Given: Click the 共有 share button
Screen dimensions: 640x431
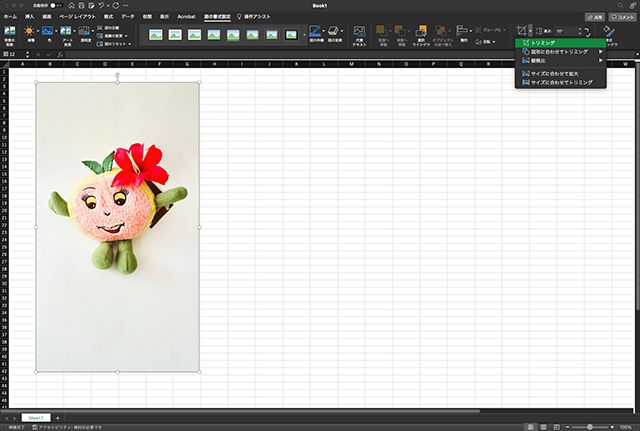Looking at the screenshot, I should (x=594, y=17).
